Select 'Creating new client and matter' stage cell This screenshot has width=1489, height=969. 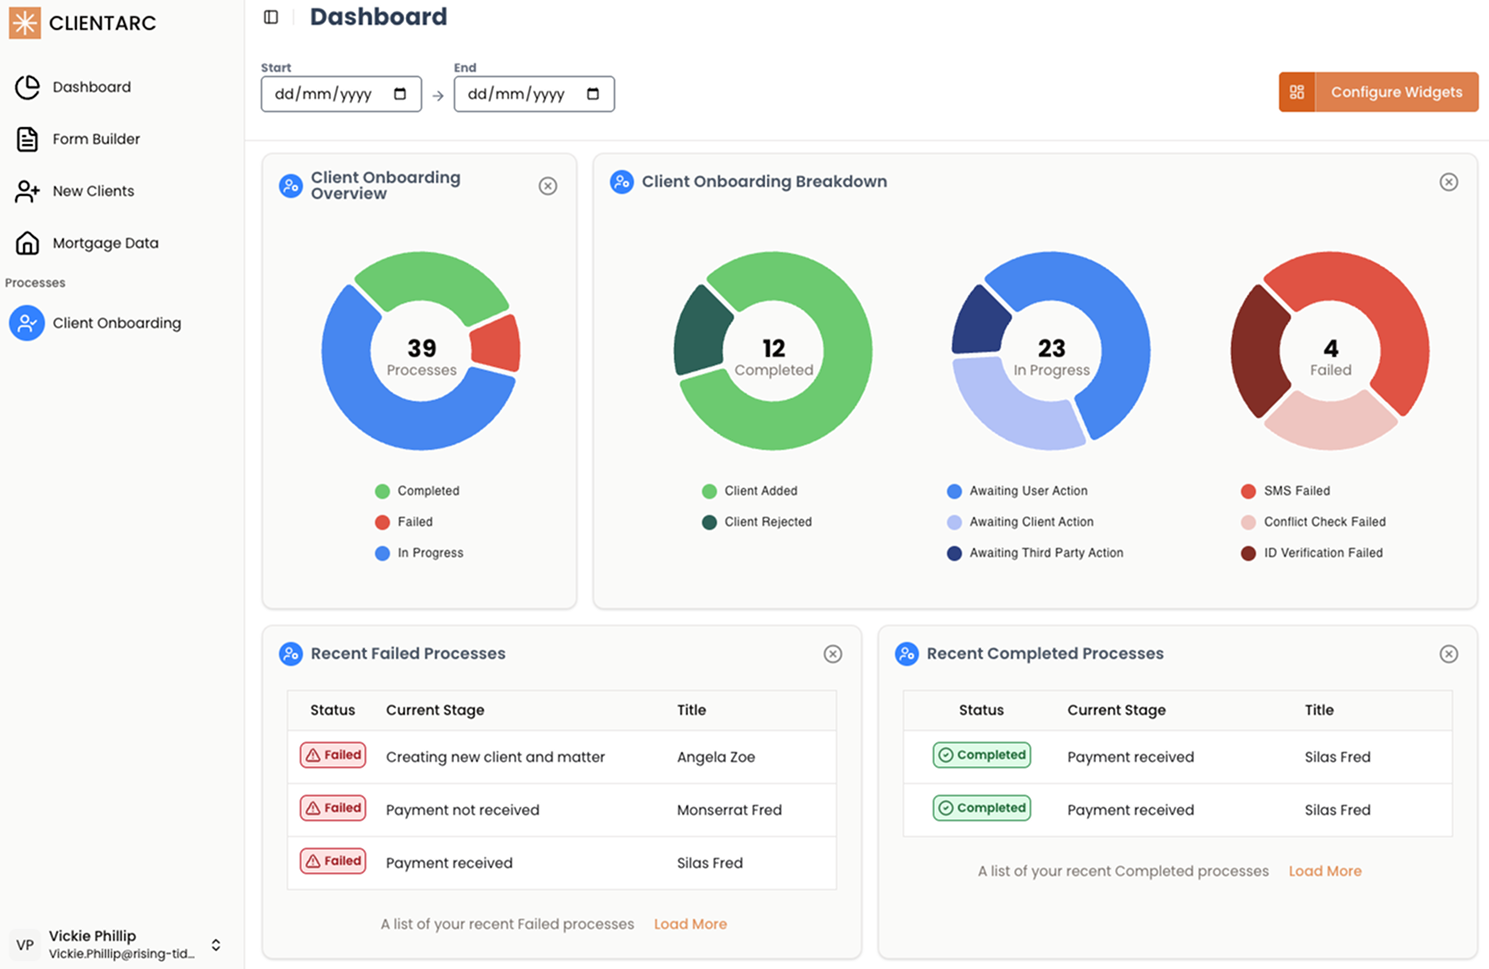[x=495, y=757]
